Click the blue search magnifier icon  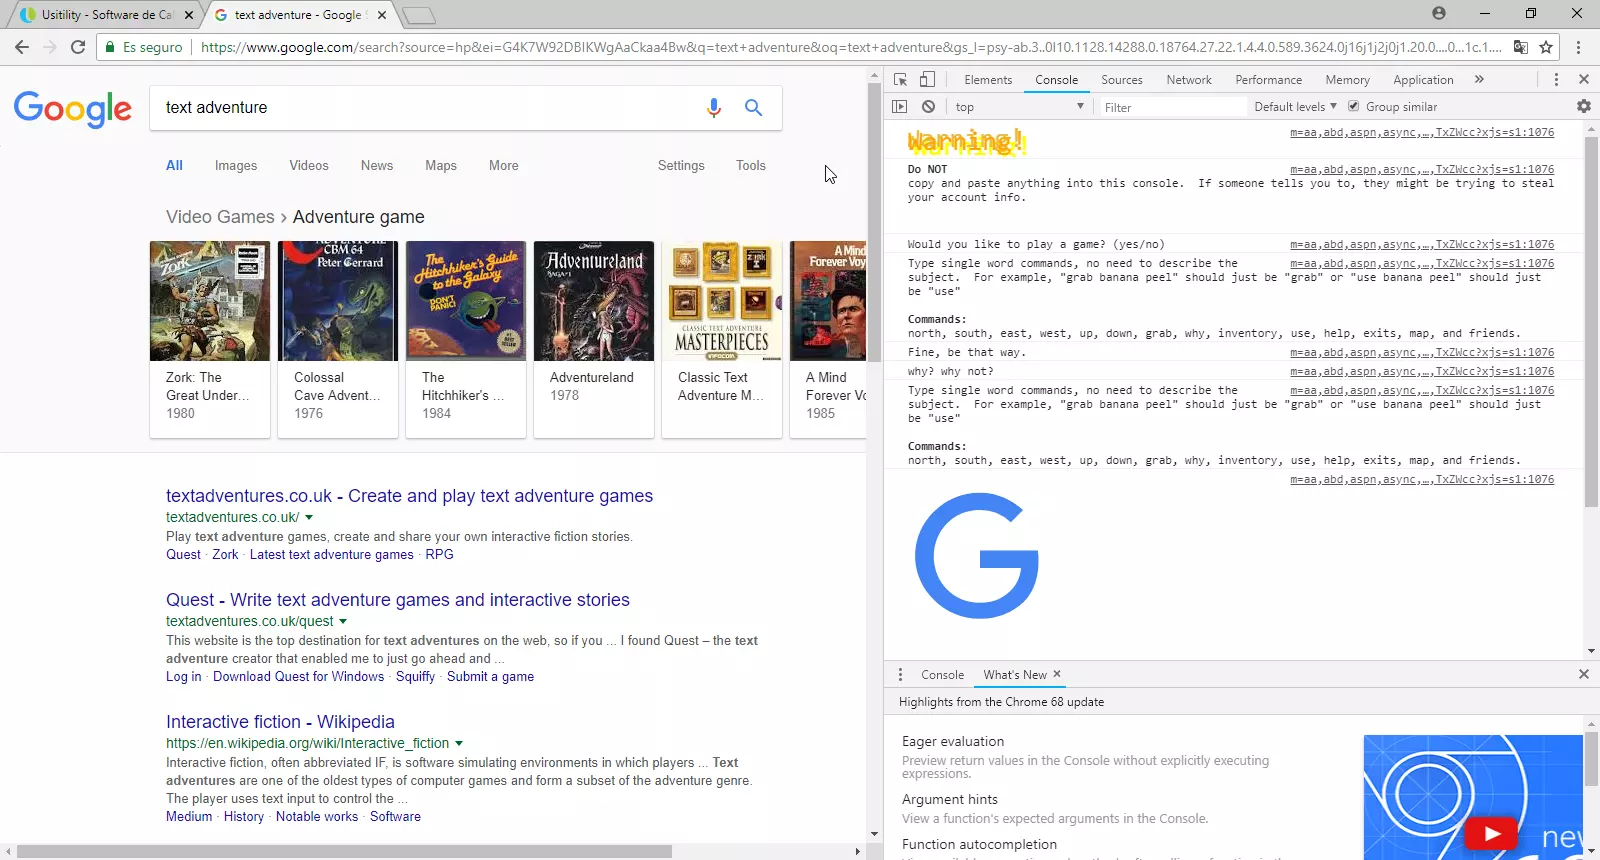click(x=753, y=108)
